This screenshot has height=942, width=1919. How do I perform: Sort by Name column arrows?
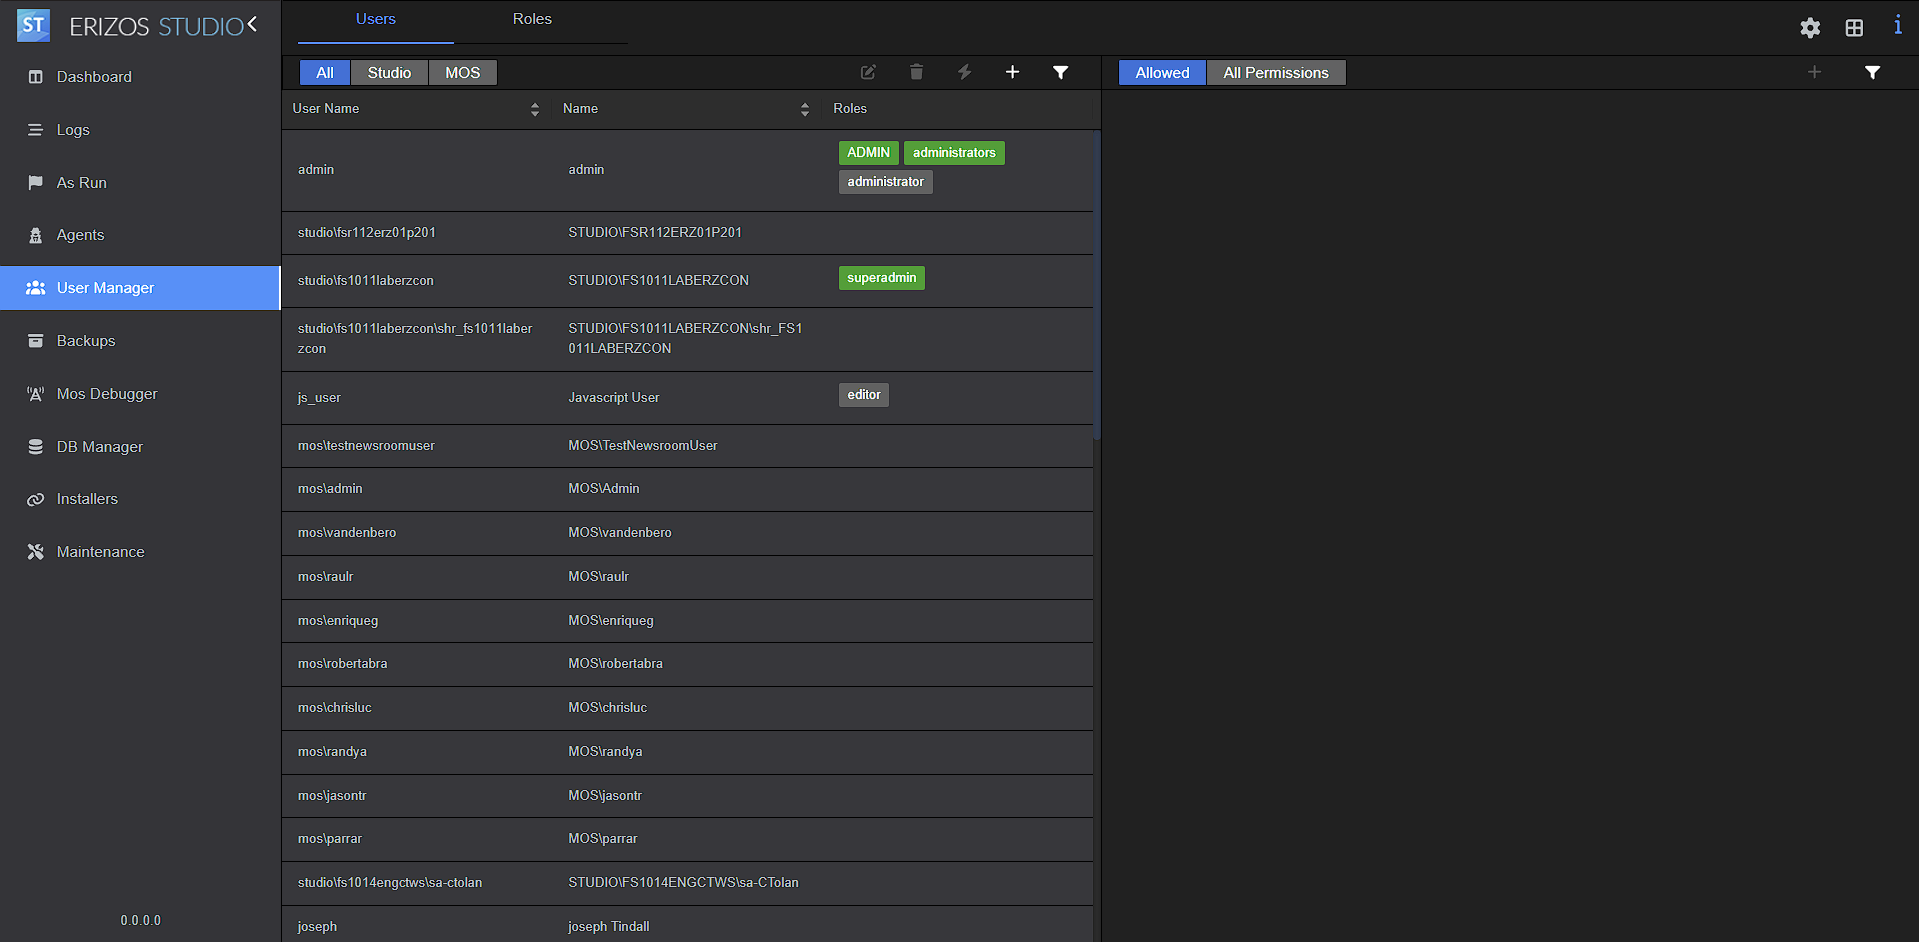point(805,109)
